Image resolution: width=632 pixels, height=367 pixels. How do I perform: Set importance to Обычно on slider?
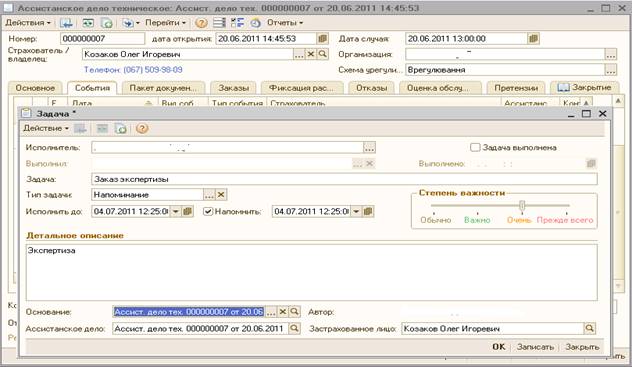(x=435, y=220)
